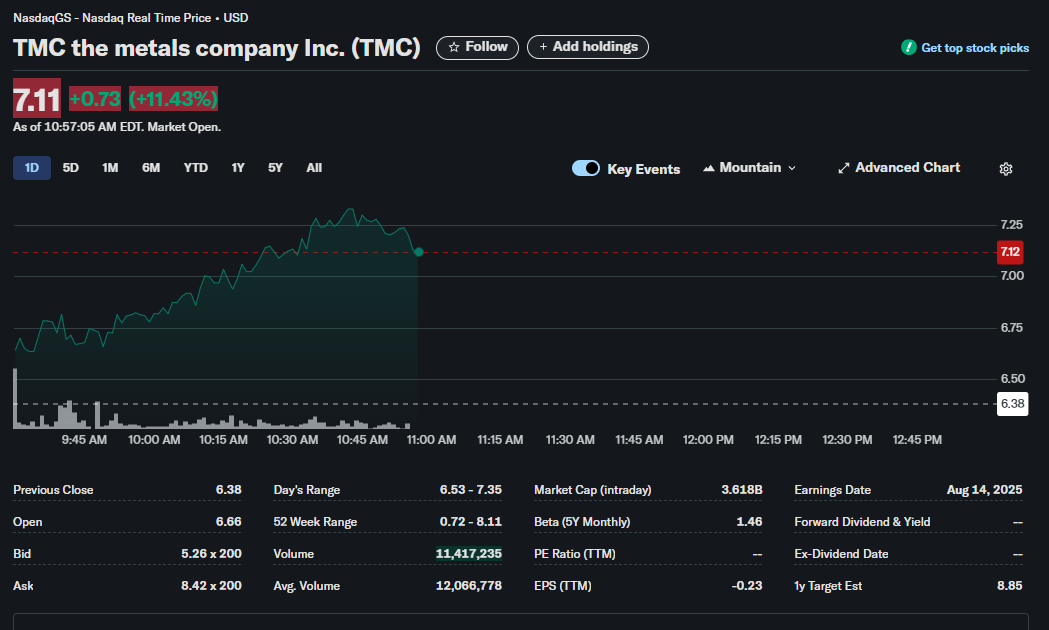Open the Mountain chart type dropdown
1049x630 pixels.
pos(749,168)
